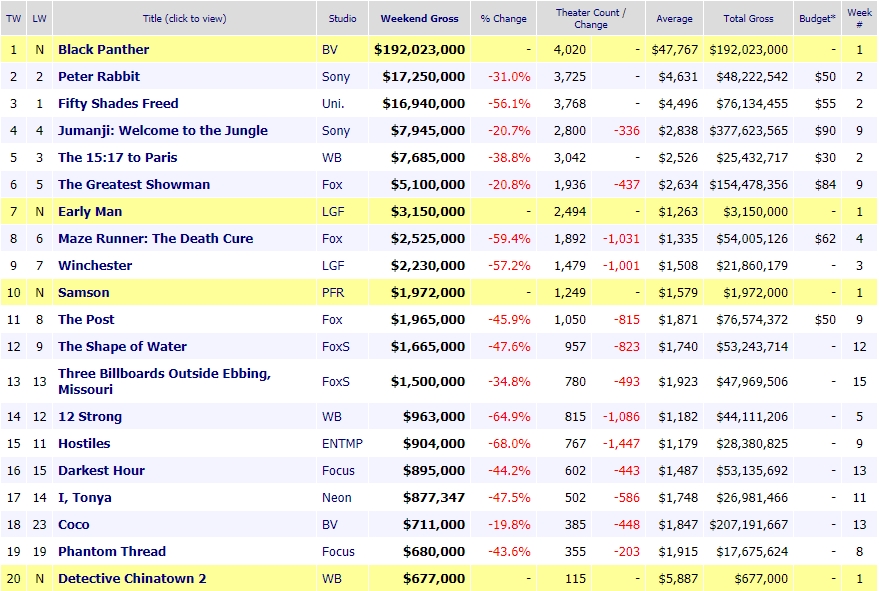
Task: Select the $1,263 average value
Action: (678, 211)
